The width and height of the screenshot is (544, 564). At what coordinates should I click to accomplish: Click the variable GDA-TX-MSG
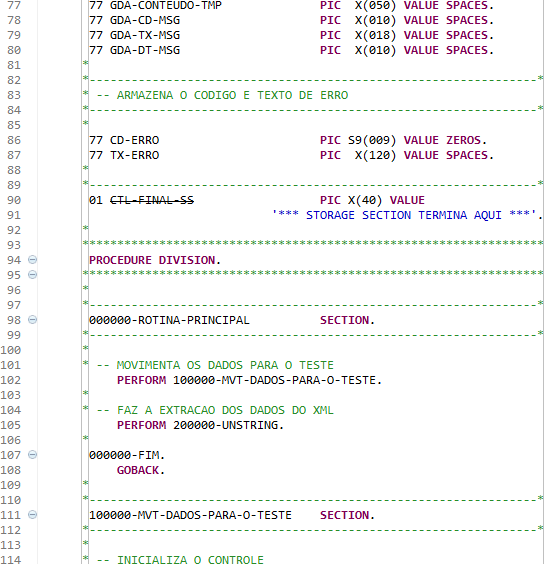(x=145, y=35)
